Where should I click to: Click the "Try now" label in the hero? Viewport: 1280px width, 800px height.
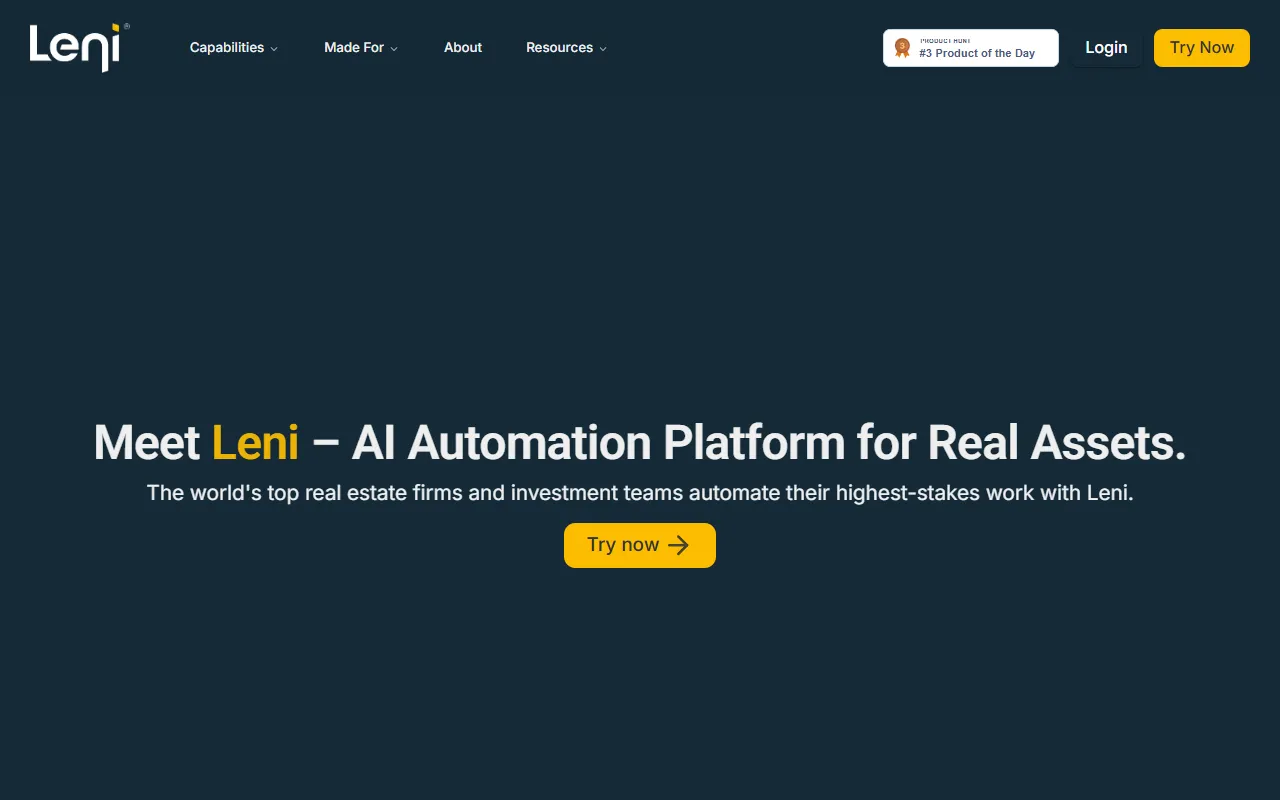(623, 545)
